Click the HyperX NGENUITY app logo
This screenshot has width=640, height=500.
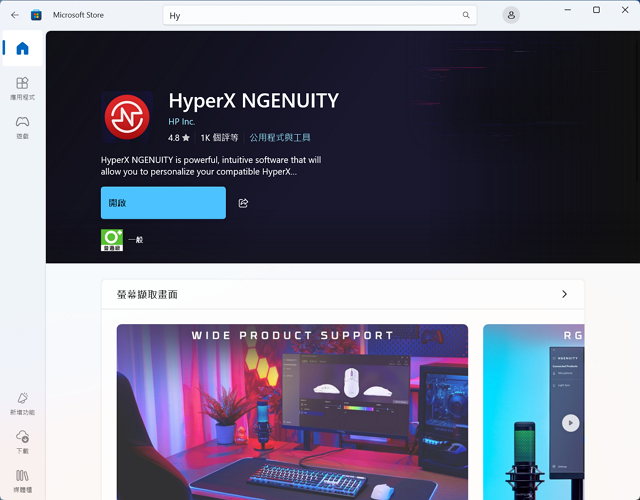127,117
